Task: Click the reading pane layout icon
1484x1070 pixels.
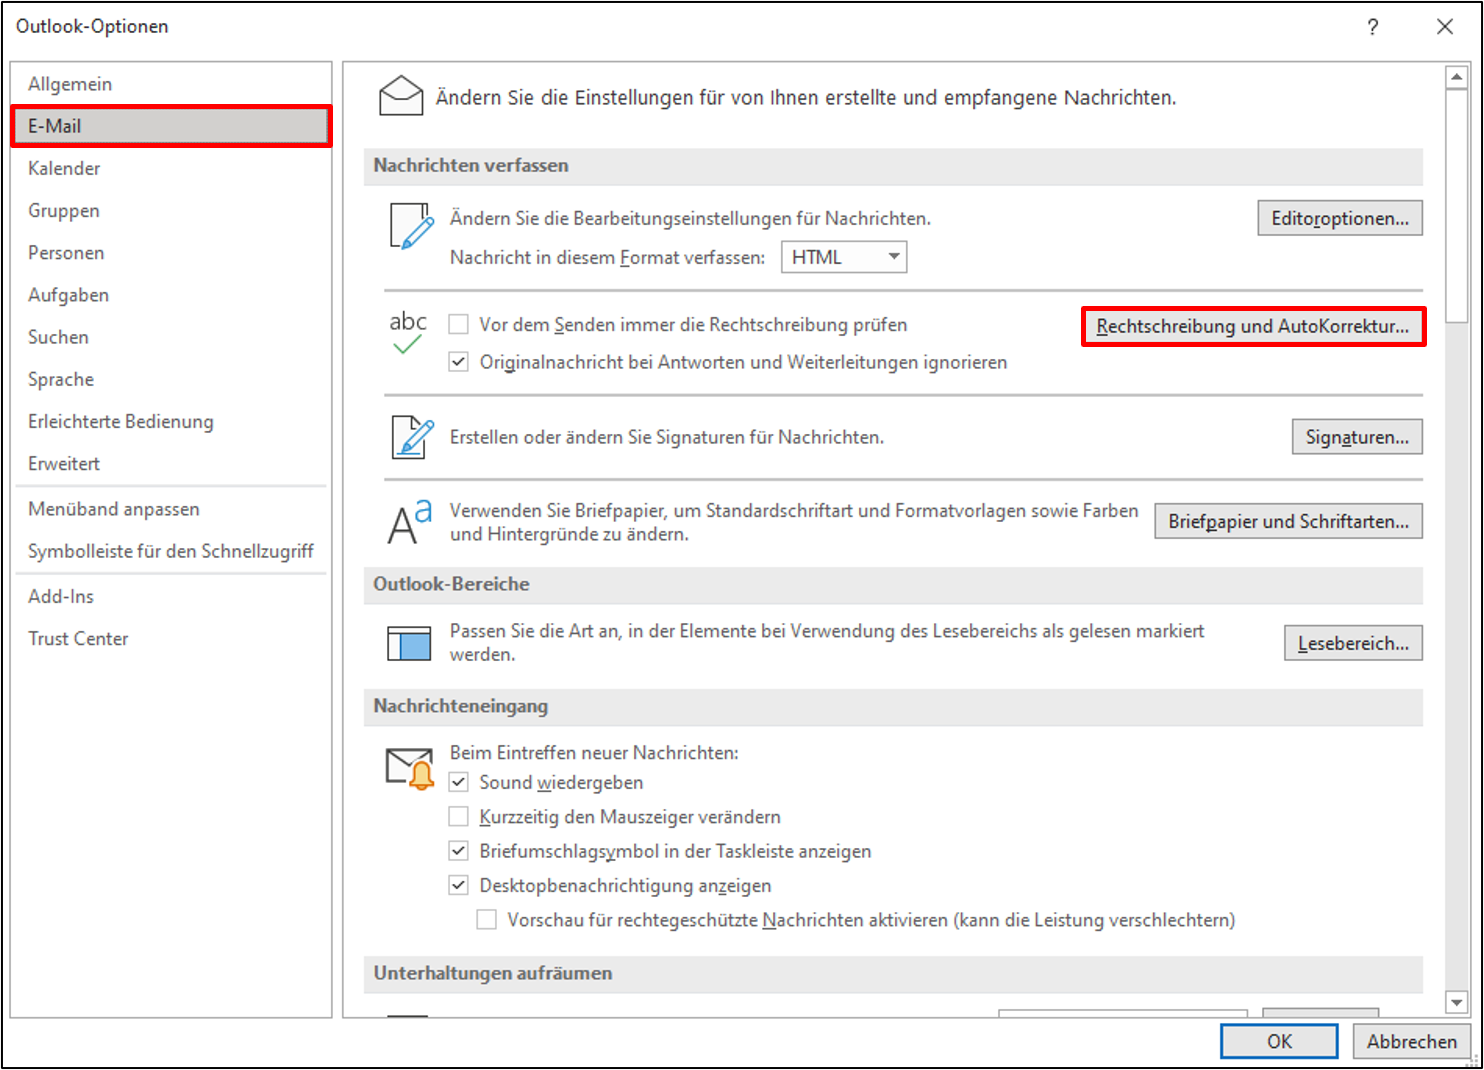Action: [409, 643]
